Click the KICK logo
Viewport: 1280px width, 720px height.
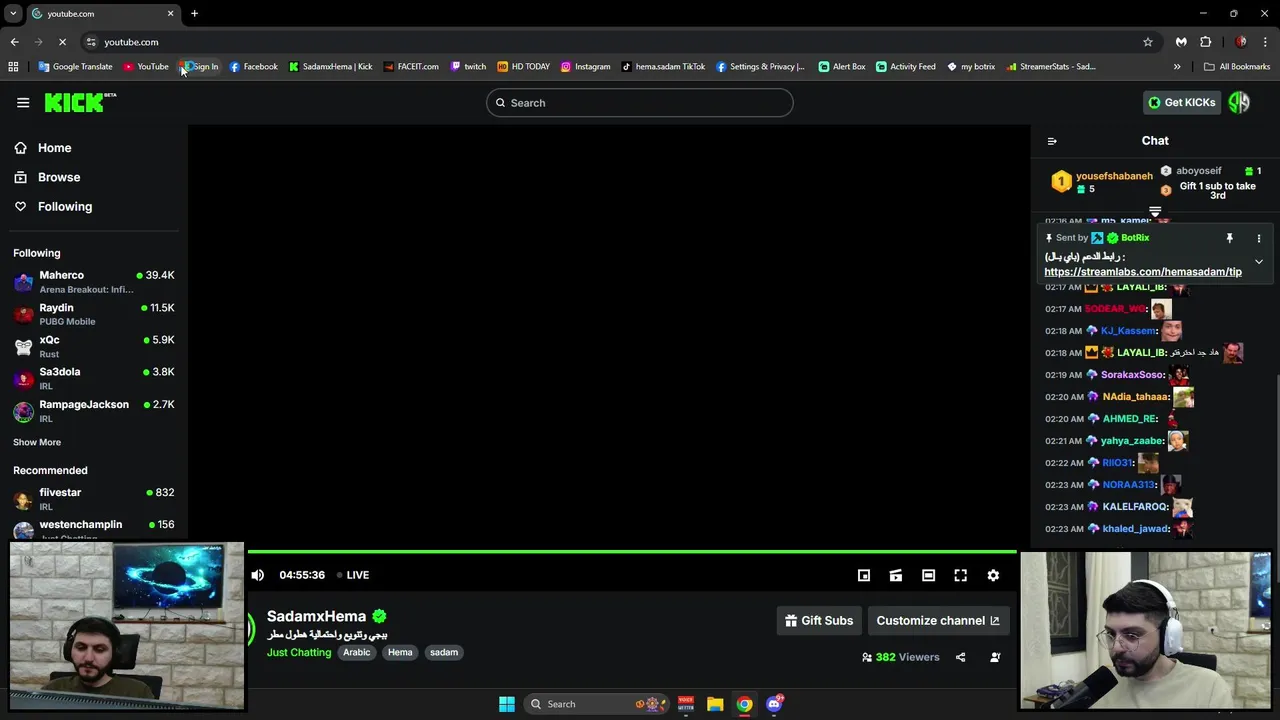coord(80,102)
